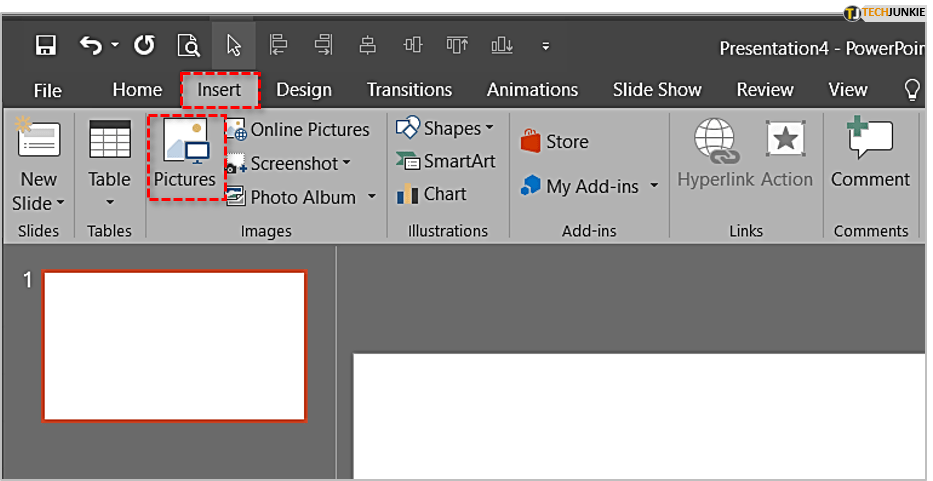
Task: Open the Shapes gallery dropdown
Action: click(489, 128)
